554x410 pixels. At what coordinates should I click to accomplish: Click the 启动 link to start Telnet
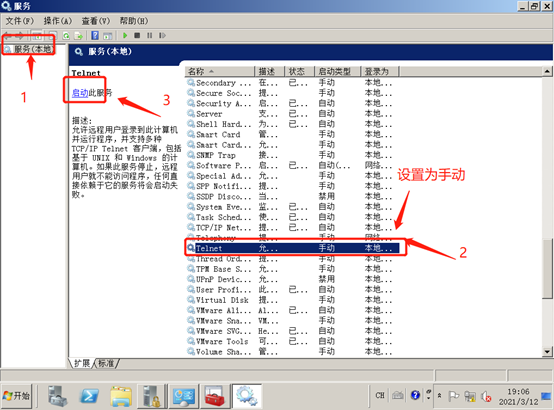click(80, 93)
